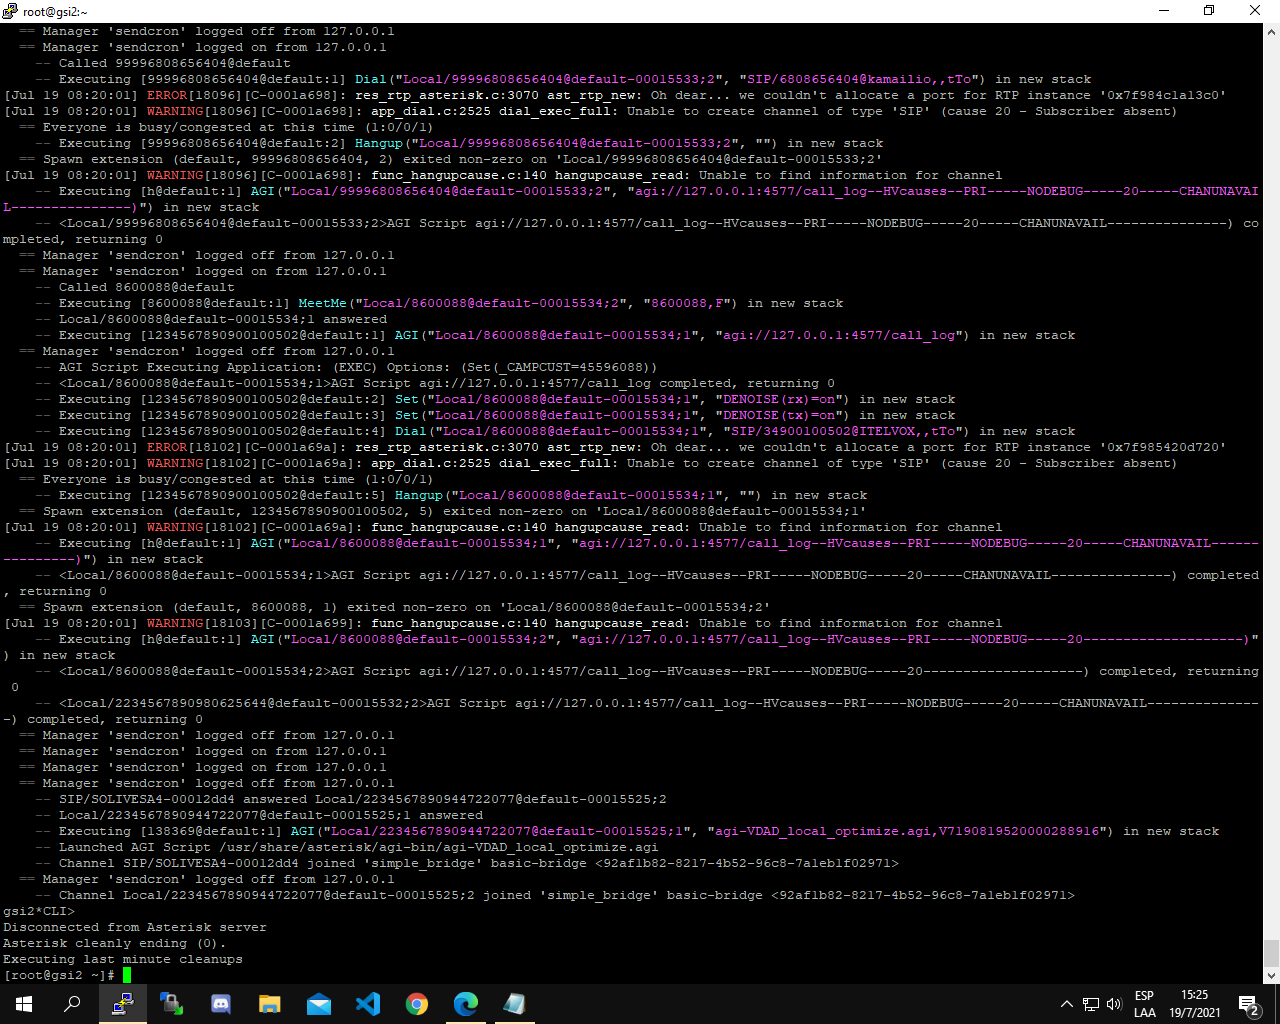Screen dimensions: 1280x1024
Task: Open the taskbar search magnifier
Action: 72,1004
